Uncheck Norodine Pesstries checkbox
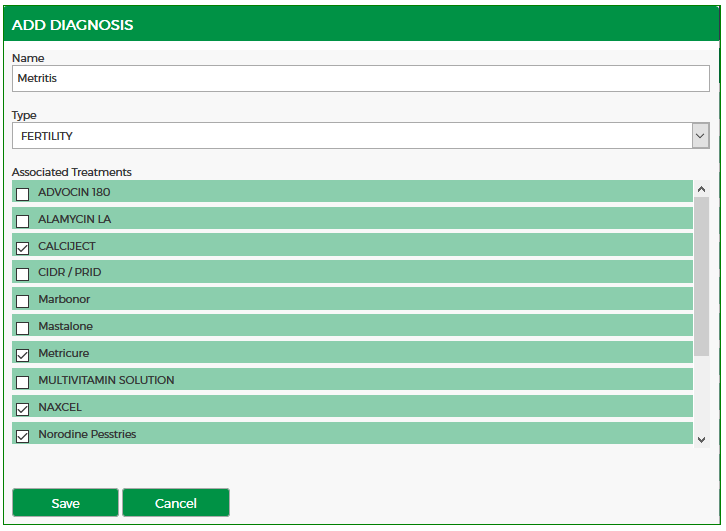The height and width of the screenshot is (531, 726). [22, 436]
